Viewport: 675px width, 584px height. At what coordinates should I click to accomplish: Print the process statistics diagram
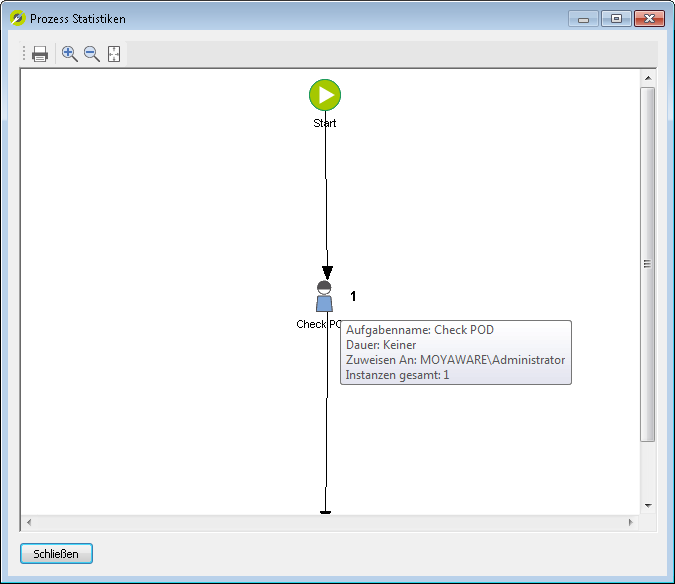click(x=40, y=54)
